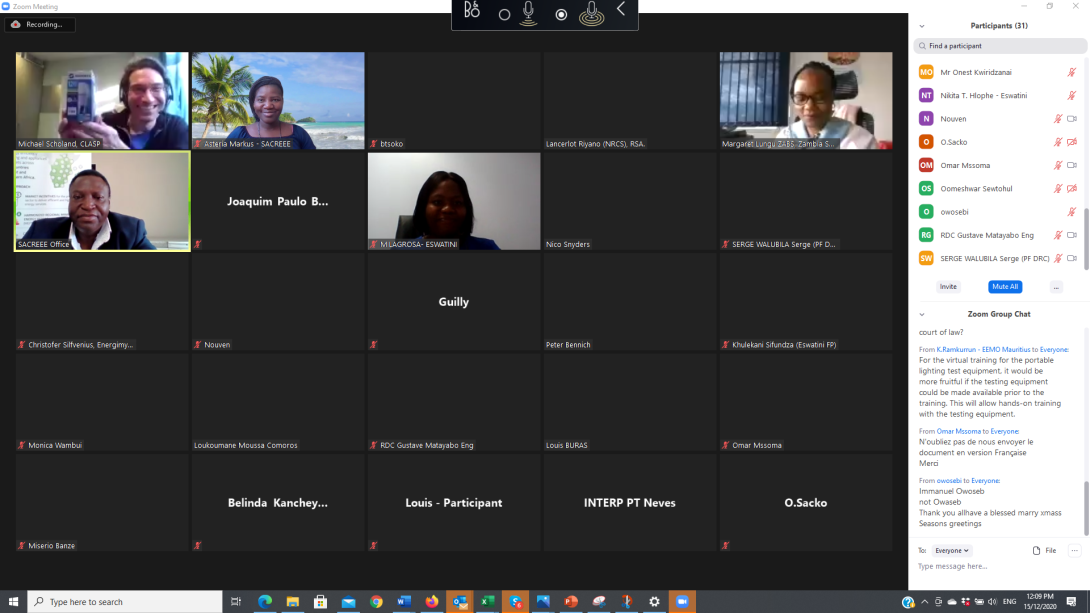Open Windows Start menu

(x=13, y=602)
